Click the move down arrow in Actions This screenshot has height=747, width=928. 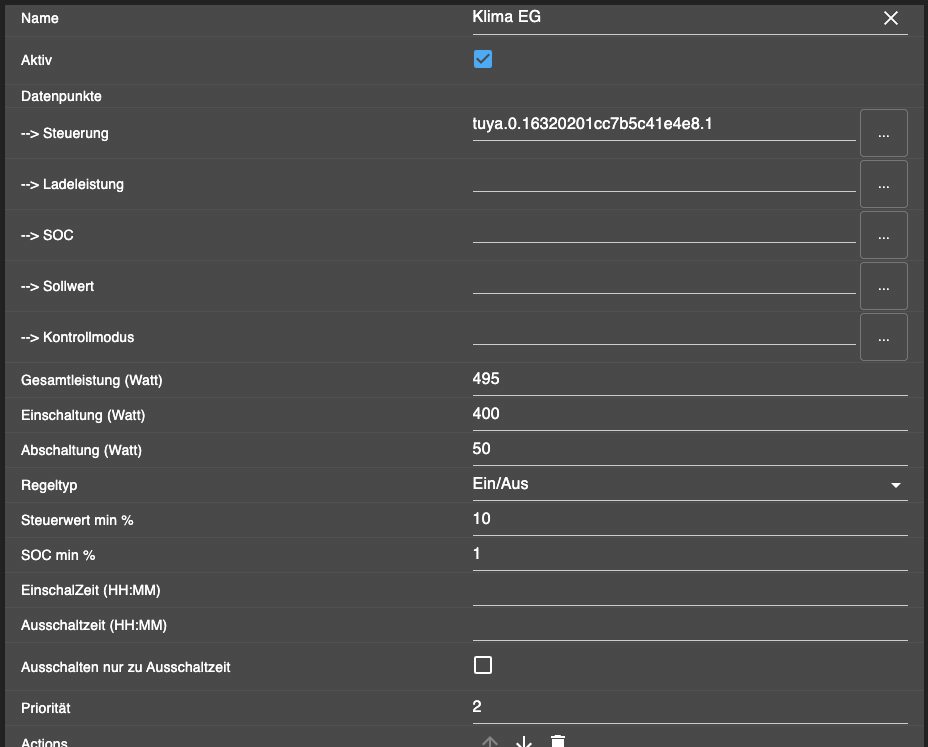tap(523, 742)
